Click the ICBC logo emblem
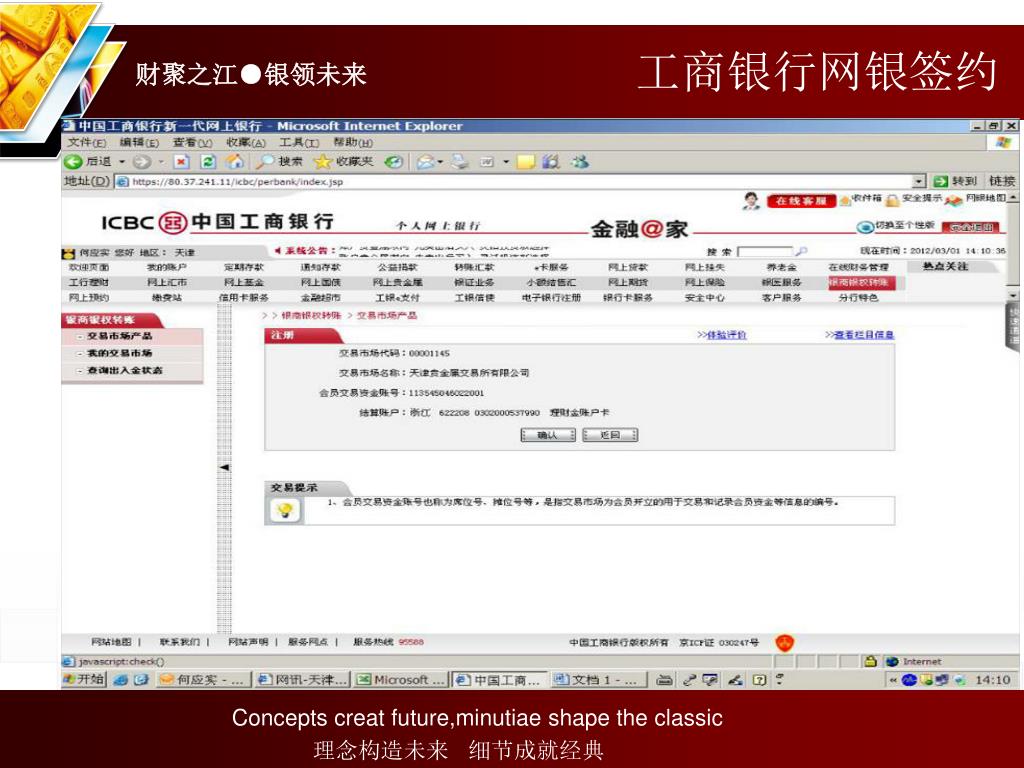Image resolution: width=1024 pixels, height=768 pixels. (172, 223)
